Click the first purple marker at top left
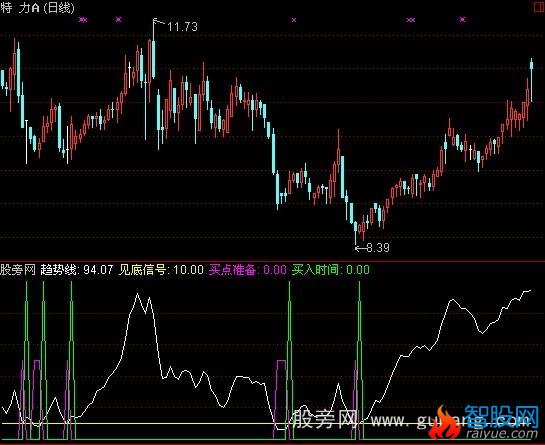 (x=83, y=20)
